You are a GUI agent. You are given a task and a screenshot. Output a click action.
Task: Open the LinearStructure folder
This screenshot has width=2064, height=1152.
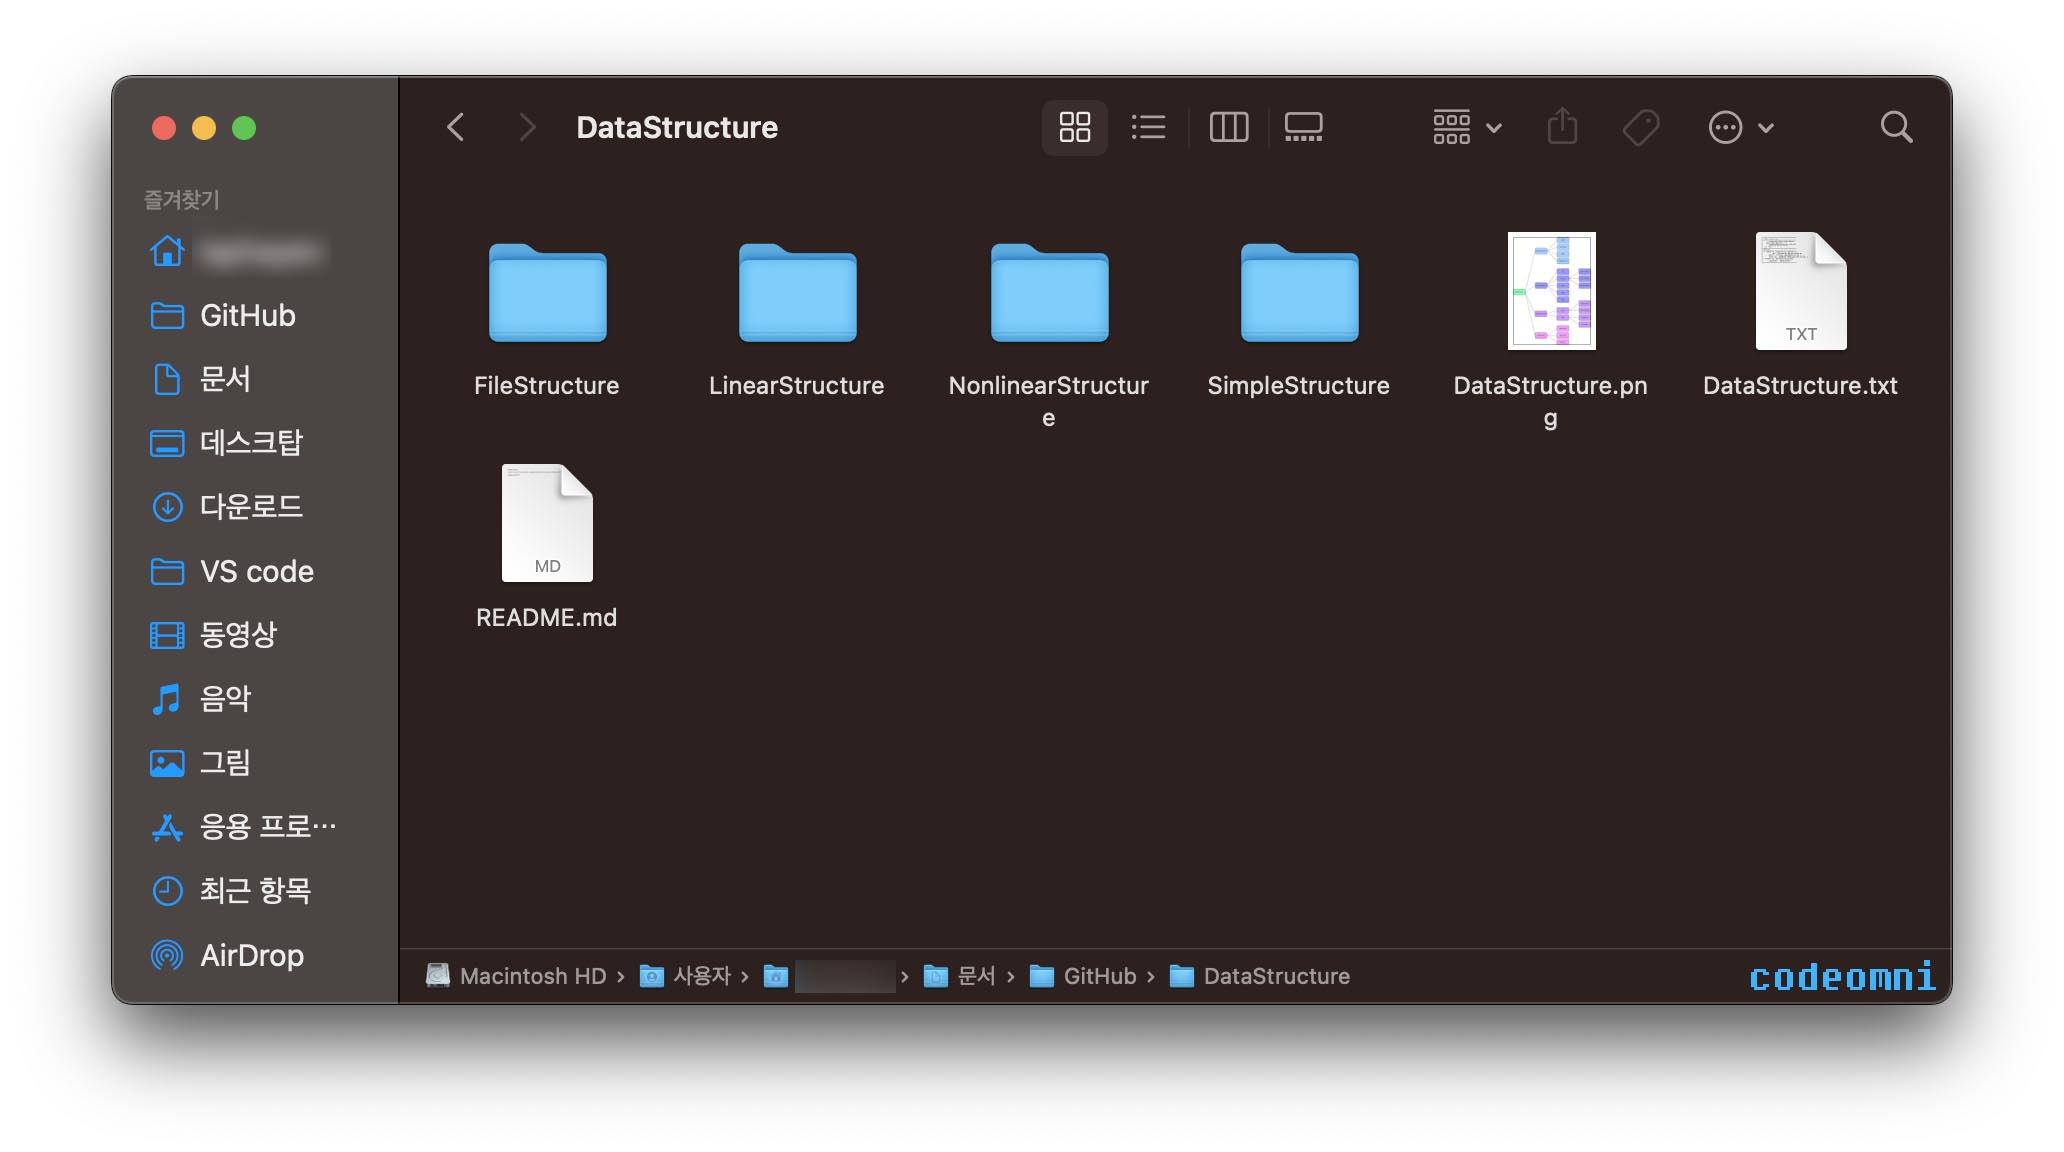(797, 294)
